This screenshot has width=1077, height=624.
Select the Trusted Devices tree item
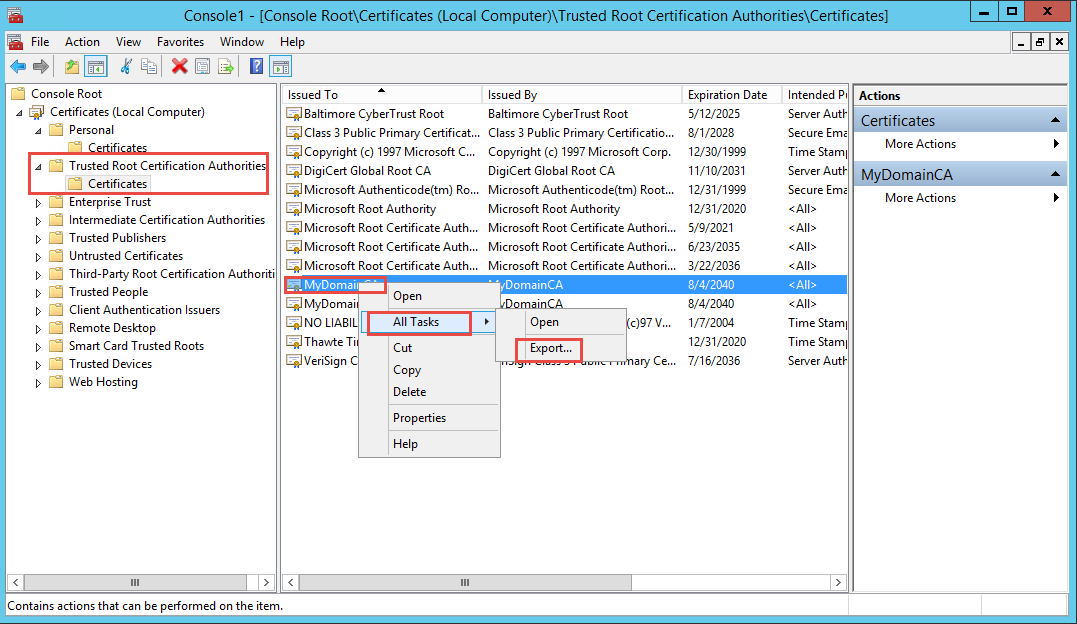click(x=111, y=364)
